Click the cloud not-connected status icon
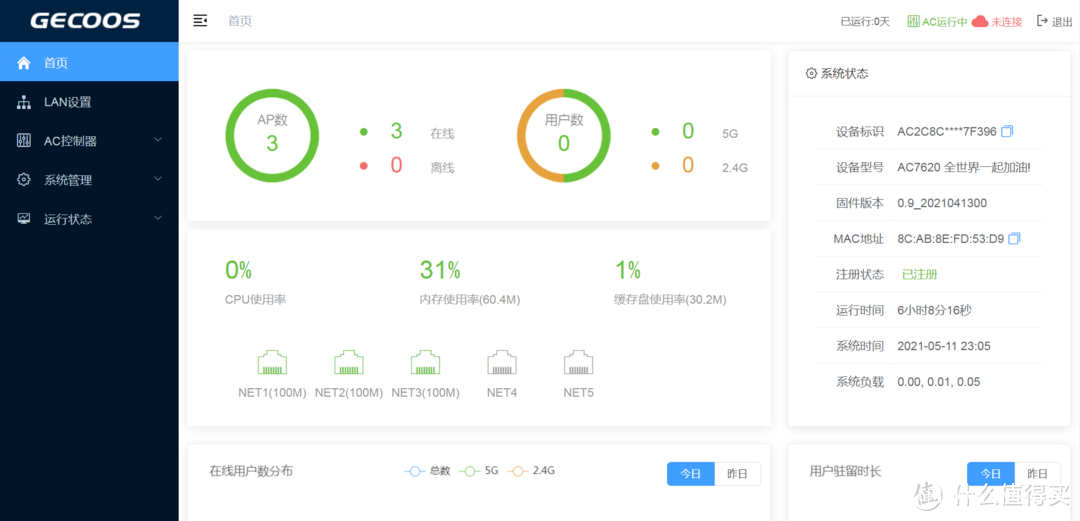Viewport: 1080px width, 521px height. 980,21
